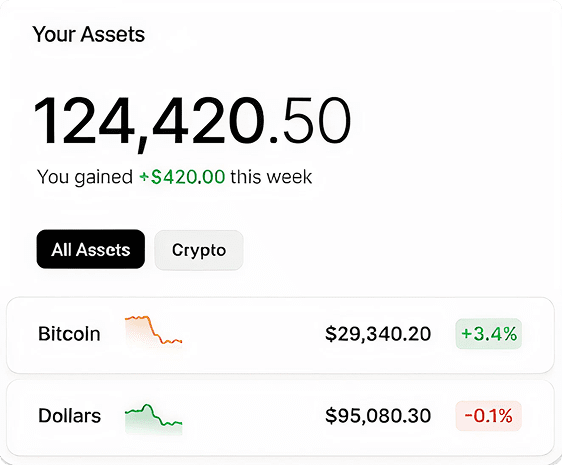Click the Dollars green sparkline chart
This screenshot has height=465, width=562.
pyautogui.click(x=153, y=419)
